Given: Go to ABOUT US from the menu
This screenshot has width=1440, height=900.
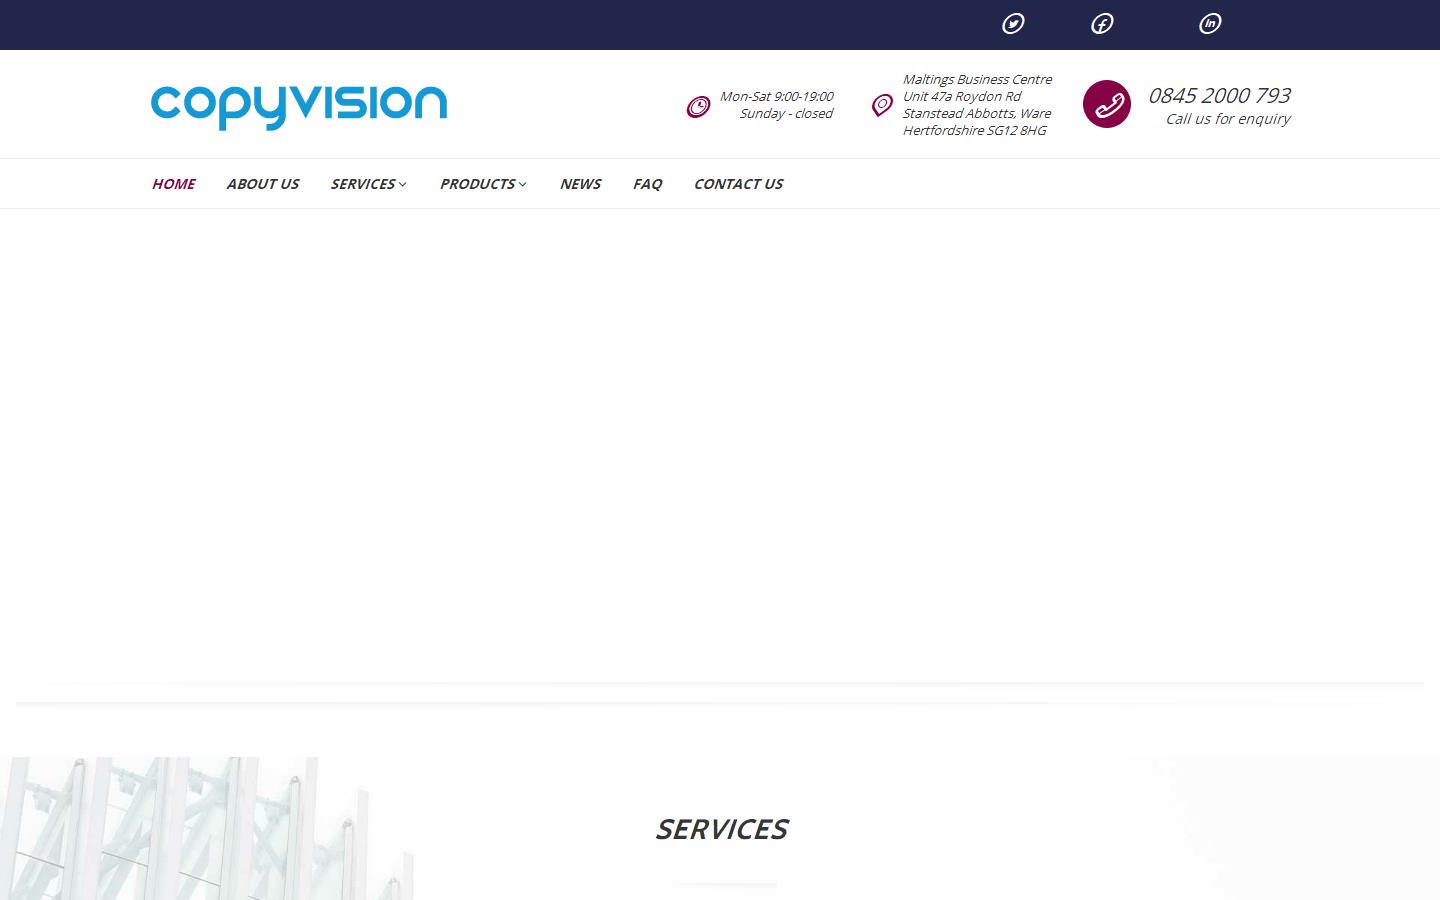Looking at the screenshot, I should [x=262, y=184].
